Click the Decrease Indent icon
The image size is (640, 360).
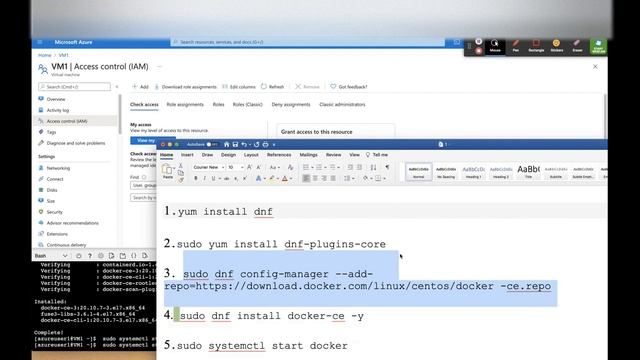[x=350, y=167]
